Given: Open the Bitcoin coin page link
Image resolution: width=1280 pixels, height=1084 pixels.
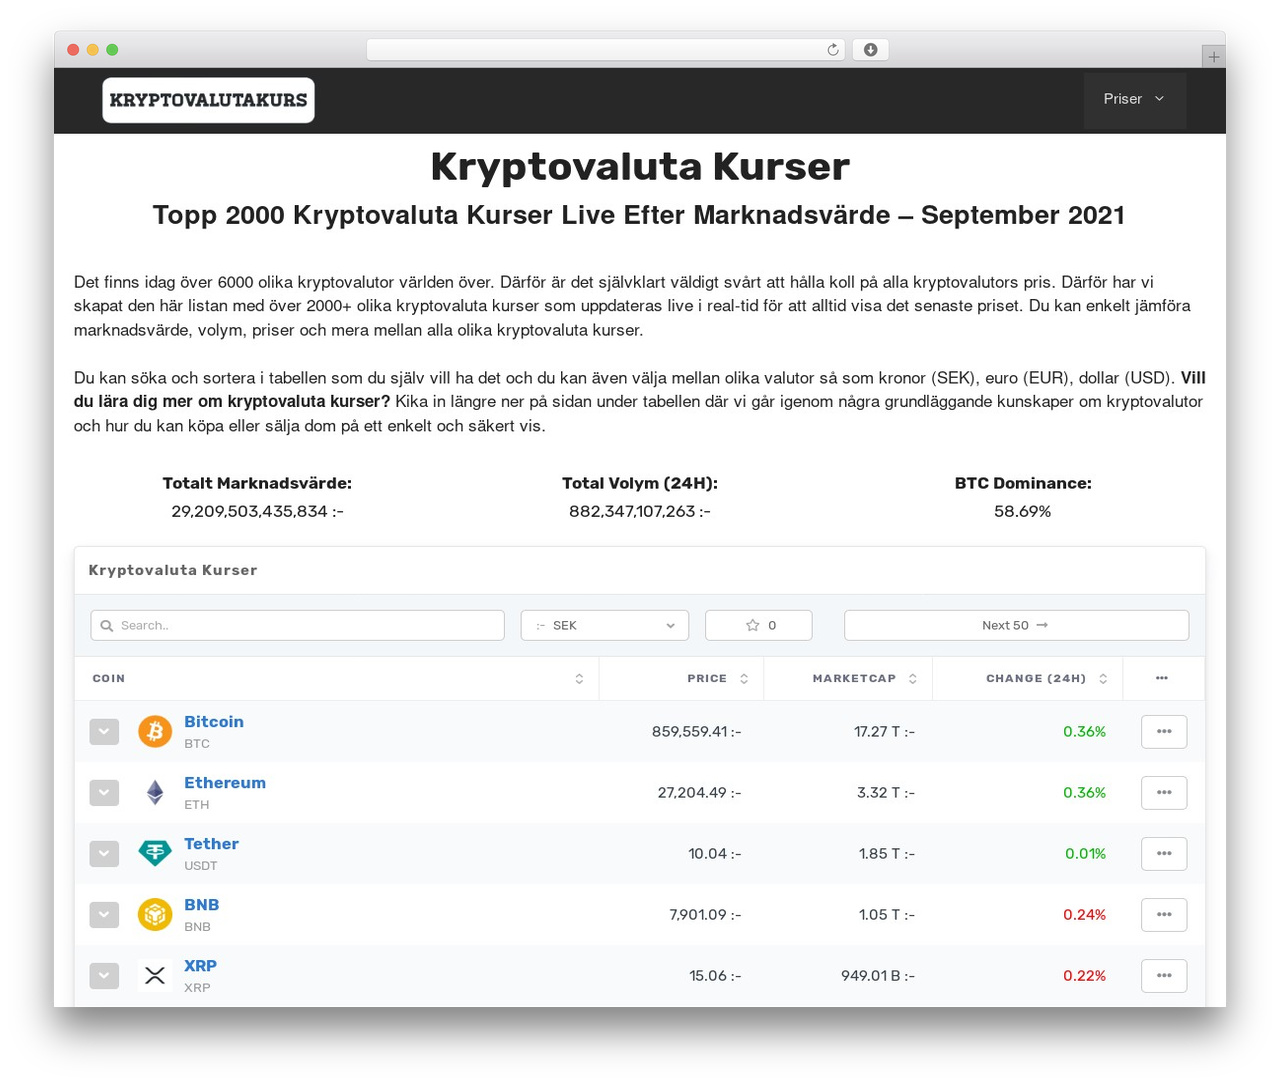Looking at the screenshot, I should pos(214,722).
